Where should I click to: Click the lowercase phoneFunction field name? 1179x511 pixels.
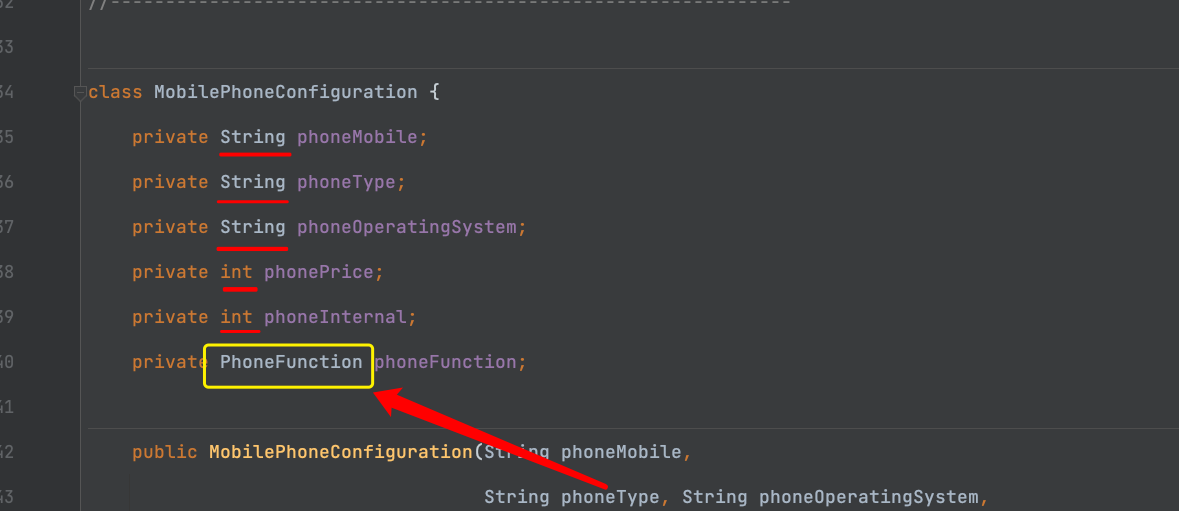(445, 362)
